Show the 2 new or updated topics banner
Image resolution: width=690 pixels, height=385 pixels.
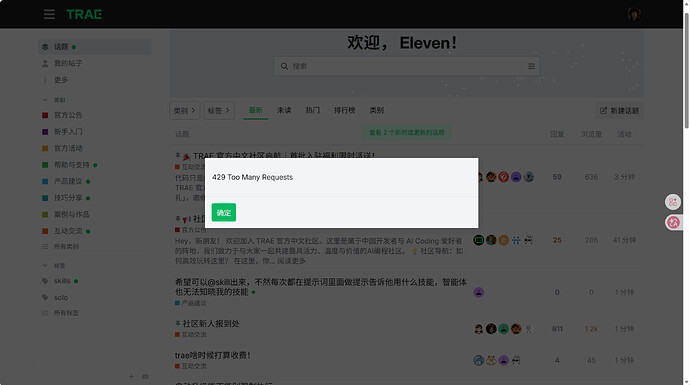pyautogui.click(x=407, y=132)
